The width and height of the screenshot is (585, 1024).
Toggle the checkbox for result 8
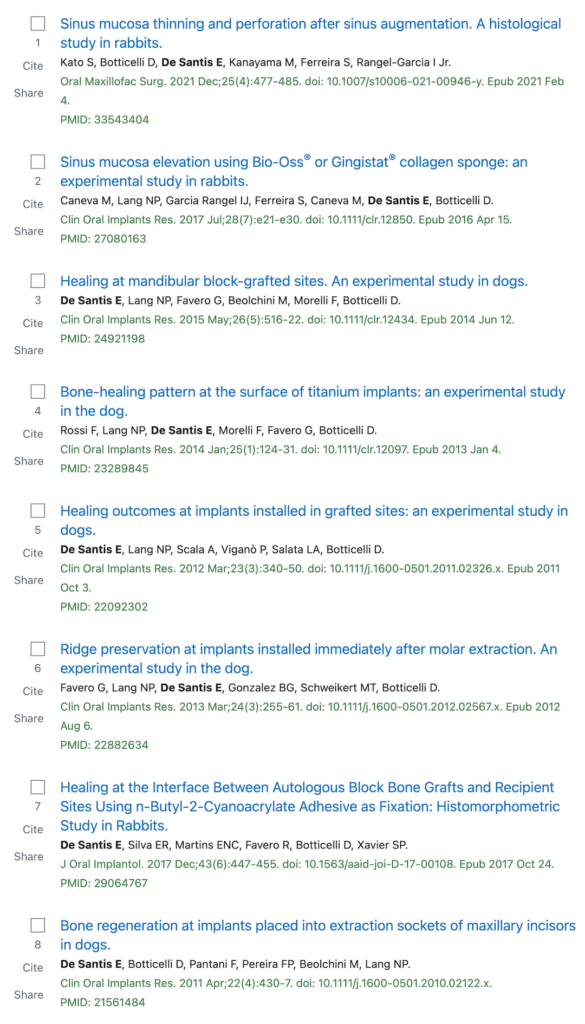click(38, 925)
